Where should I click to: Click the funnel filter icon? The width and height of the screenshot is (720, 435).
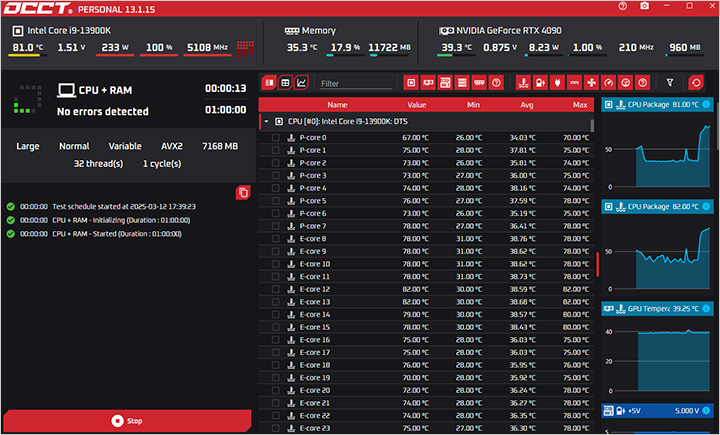tap(669, 83)
